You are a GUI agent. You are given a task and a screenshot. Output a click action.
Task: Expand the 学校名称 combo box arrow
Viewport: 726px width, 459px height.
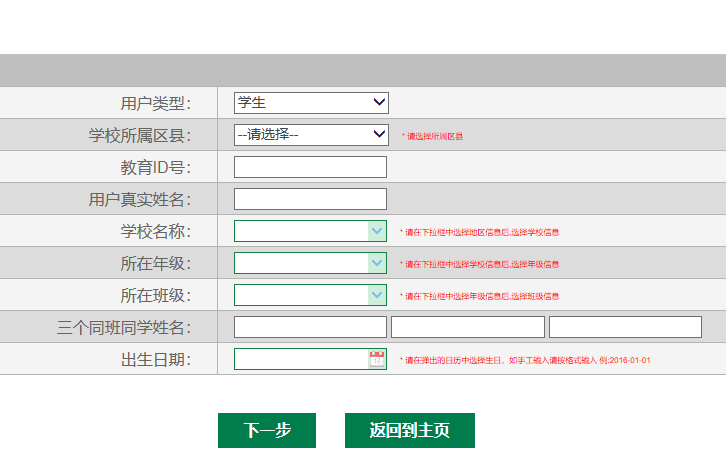point(377,231)
